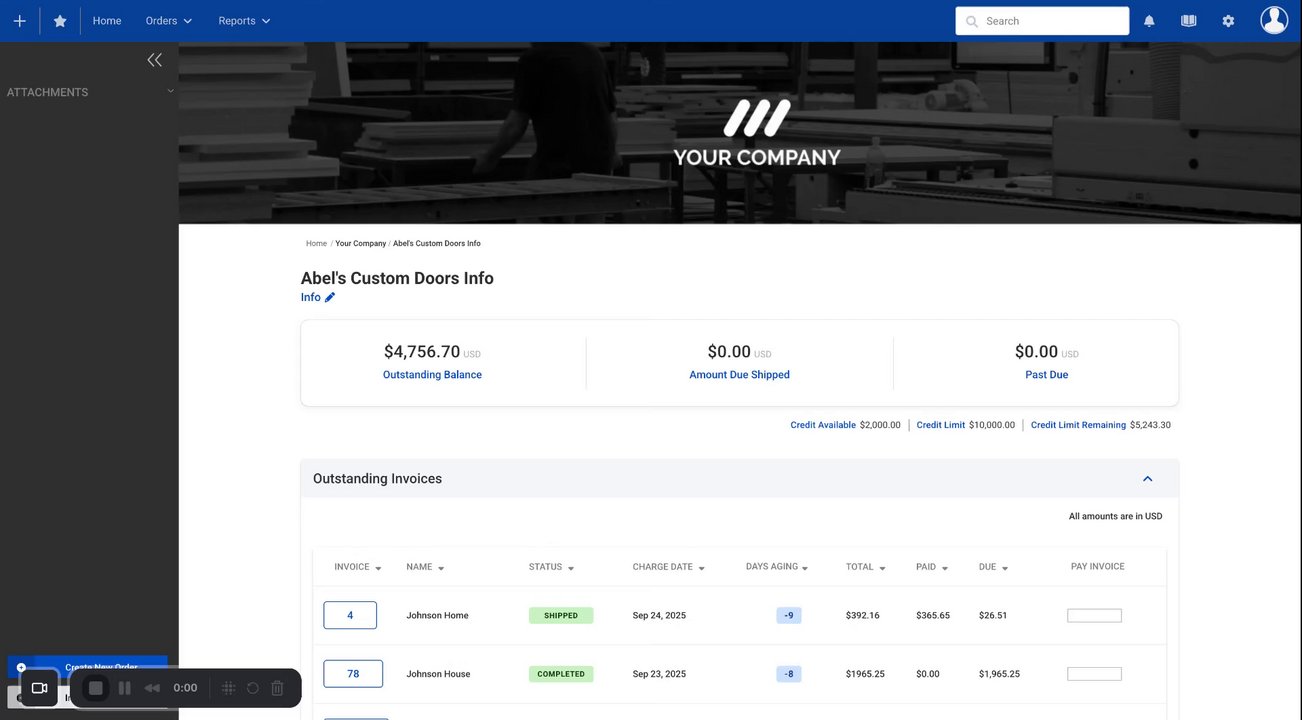Collapse the sidebar with double-chevron icon
The image size is (1302, 720).
[x=154, y=60]
